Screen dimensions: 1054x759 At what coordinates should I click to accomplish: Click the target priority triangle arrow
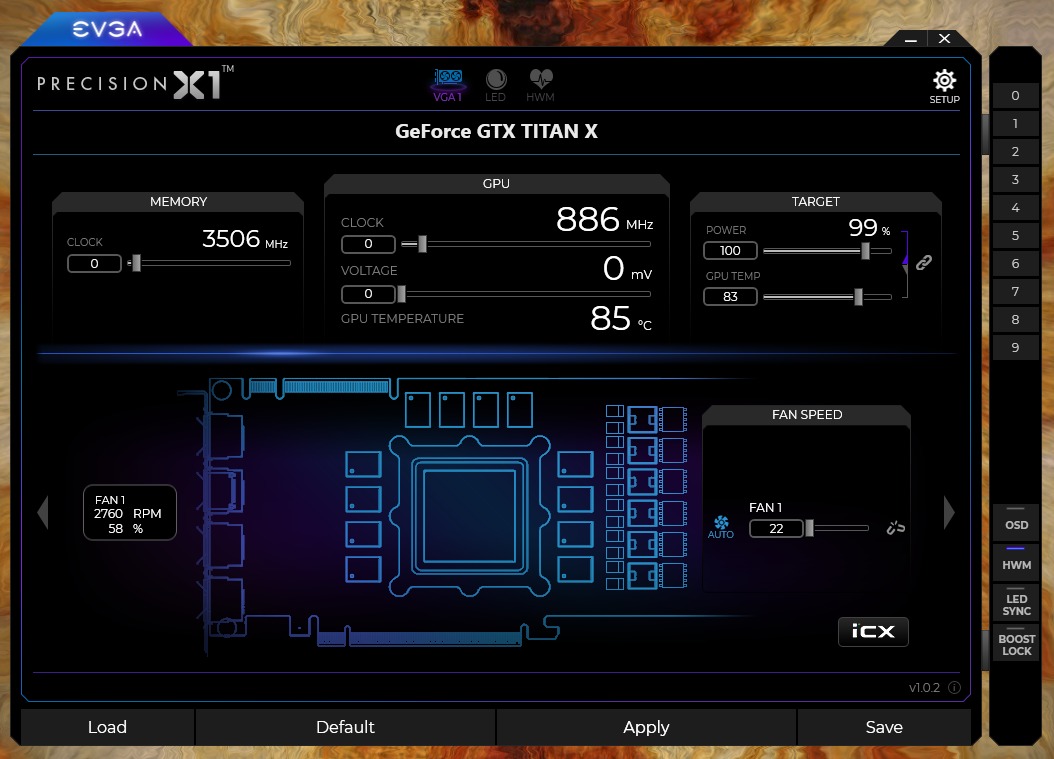[x=906, y=260]
